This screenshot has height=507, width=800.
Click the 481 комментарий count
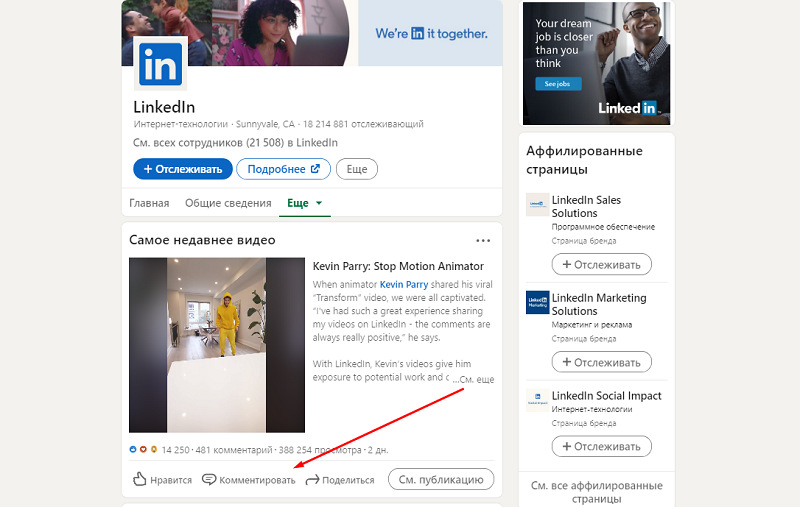tap(234, 450)
